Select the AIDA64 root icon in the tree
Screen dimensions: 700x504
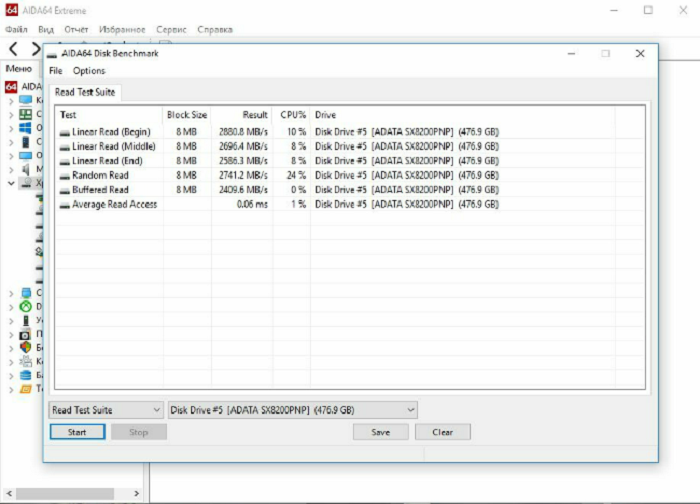coord(11,86)
